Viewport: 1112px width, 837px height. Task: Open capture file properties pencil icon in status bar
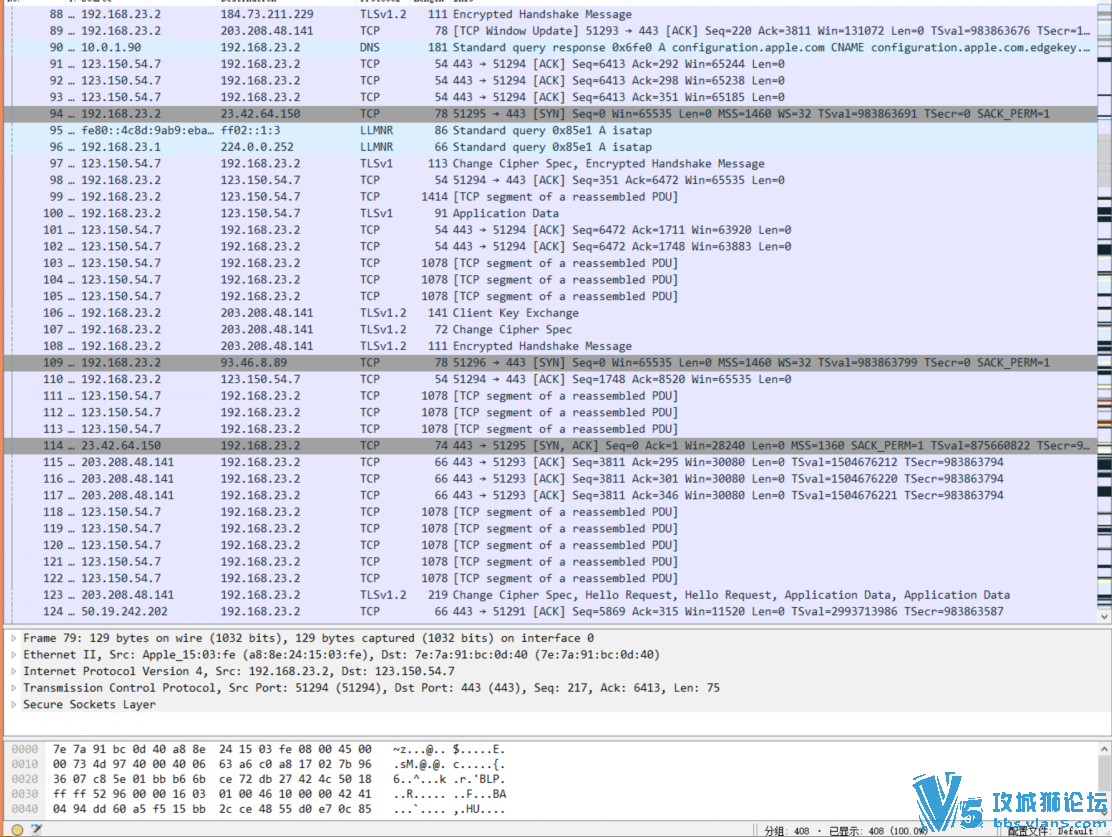(36, 829)
